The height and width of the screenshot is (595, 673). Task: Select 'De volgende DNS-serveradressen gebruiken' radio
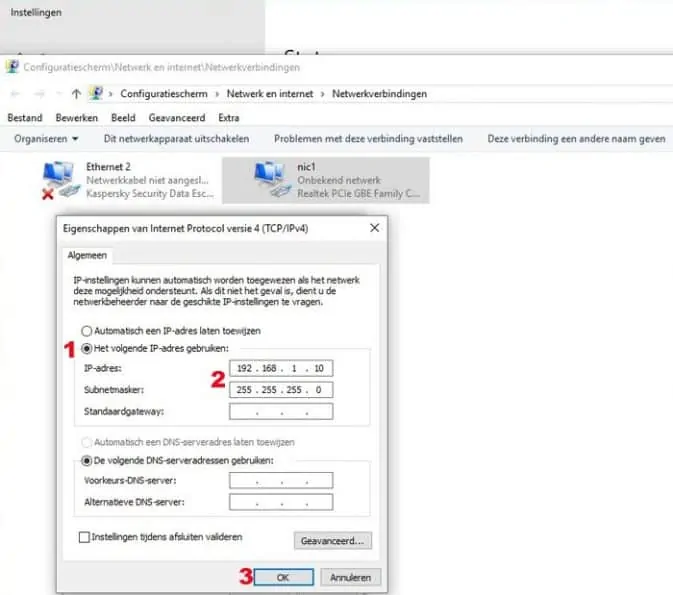coord(87,460)
